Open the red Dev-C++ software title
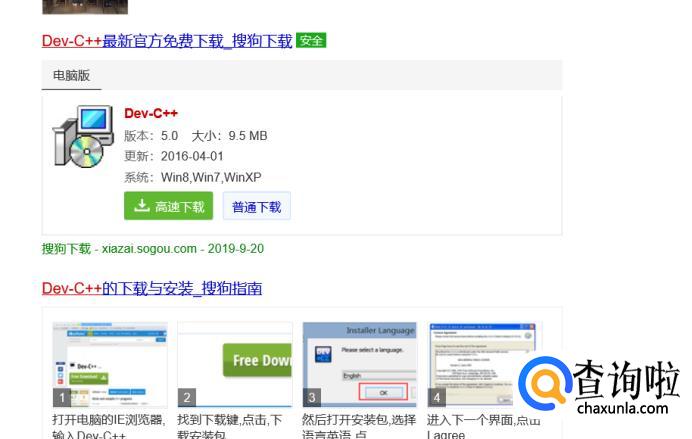This screenshot has width=692, height=439. [151, 113]
